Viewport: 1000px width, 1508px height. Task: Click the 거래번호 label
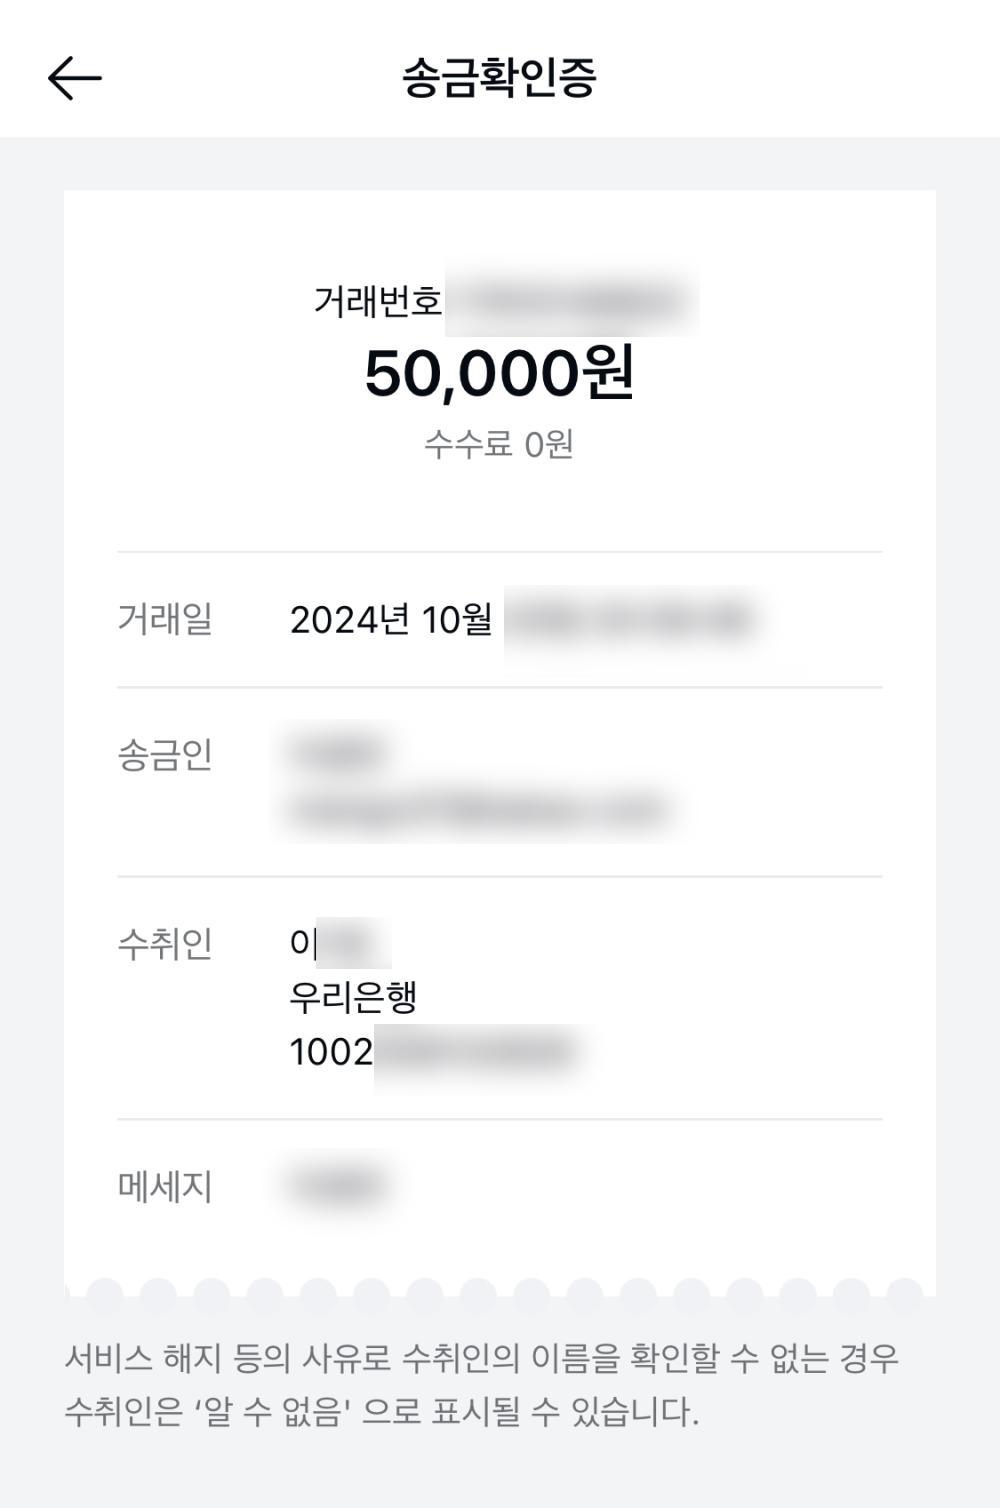pyautogui.click(x=377, y=301)
